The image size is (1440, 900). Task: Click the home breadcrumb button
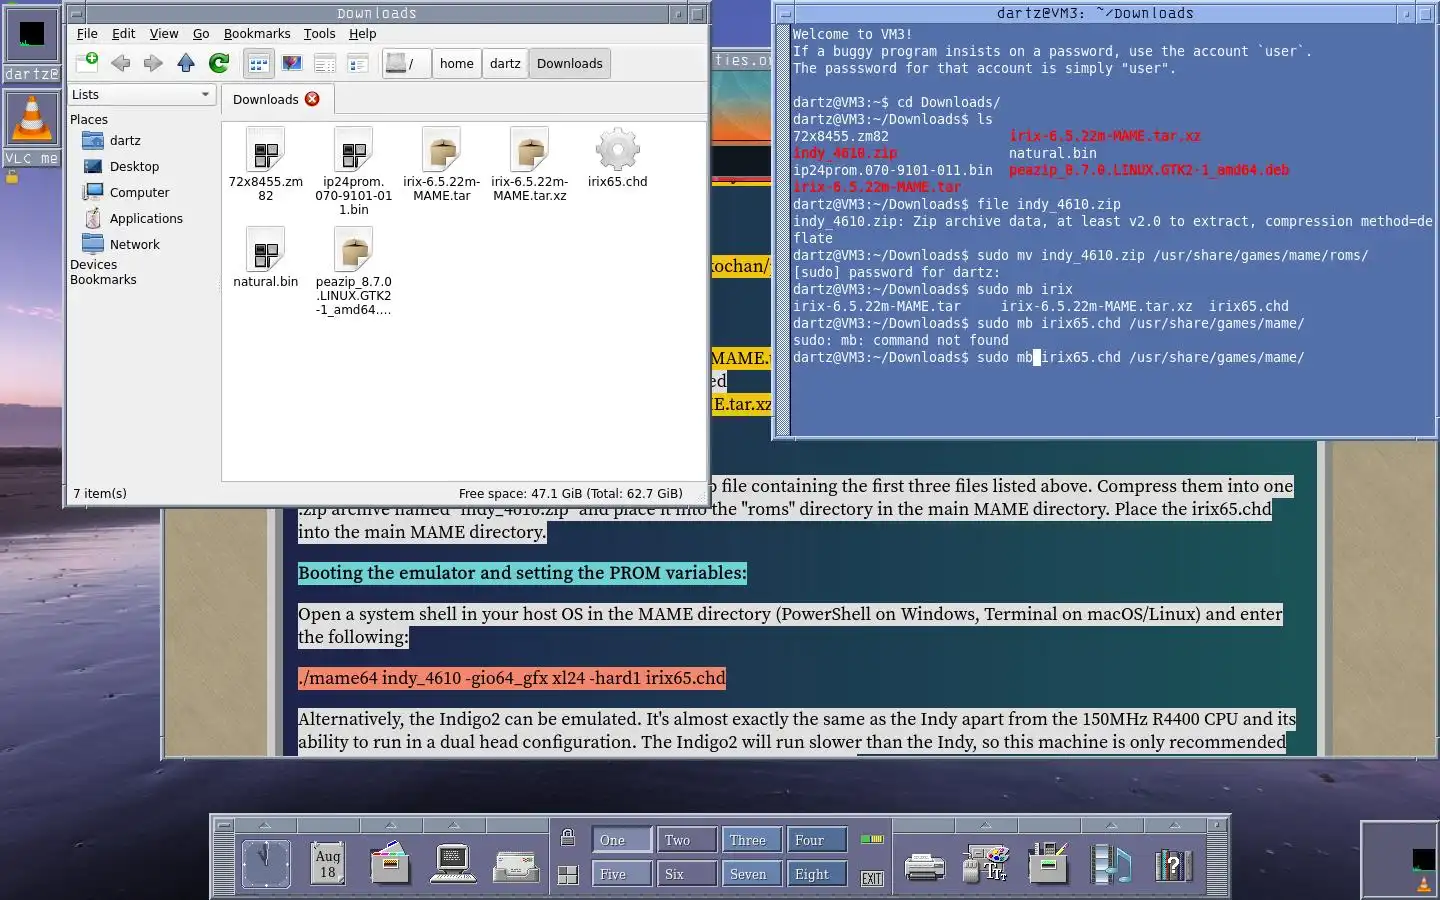click(x=456, y=63)
